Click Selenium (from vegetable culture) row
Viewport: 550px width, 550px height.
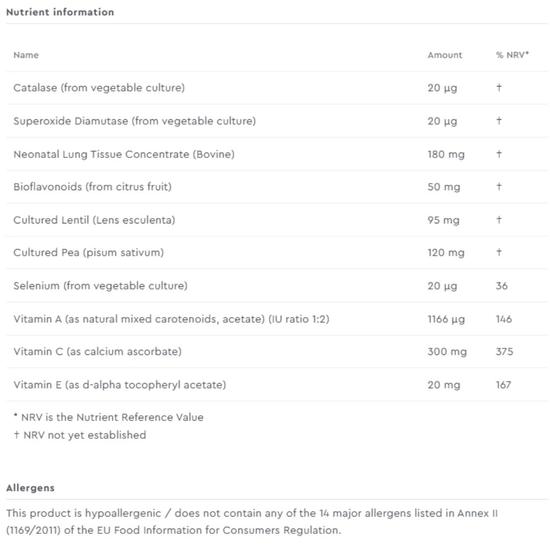277,286
